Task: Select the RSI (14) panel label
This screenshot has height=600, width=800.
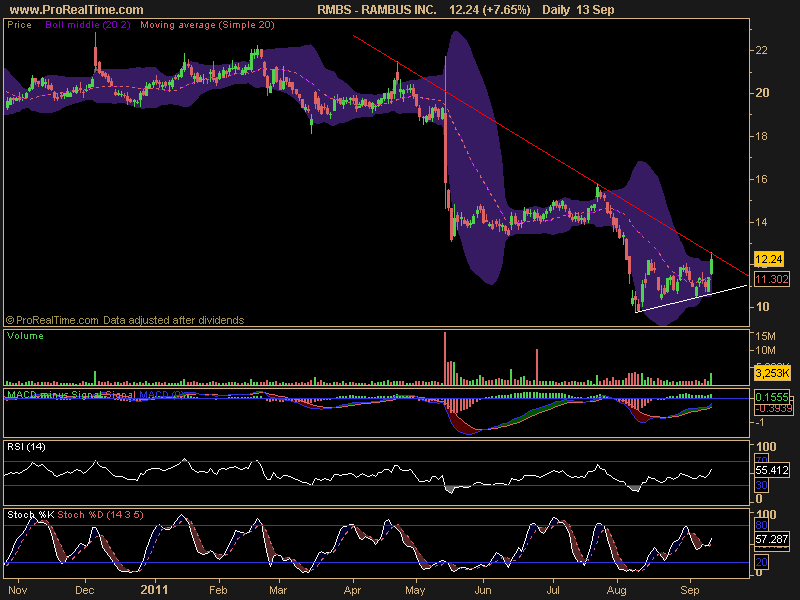Action: [x=27, y=447]
